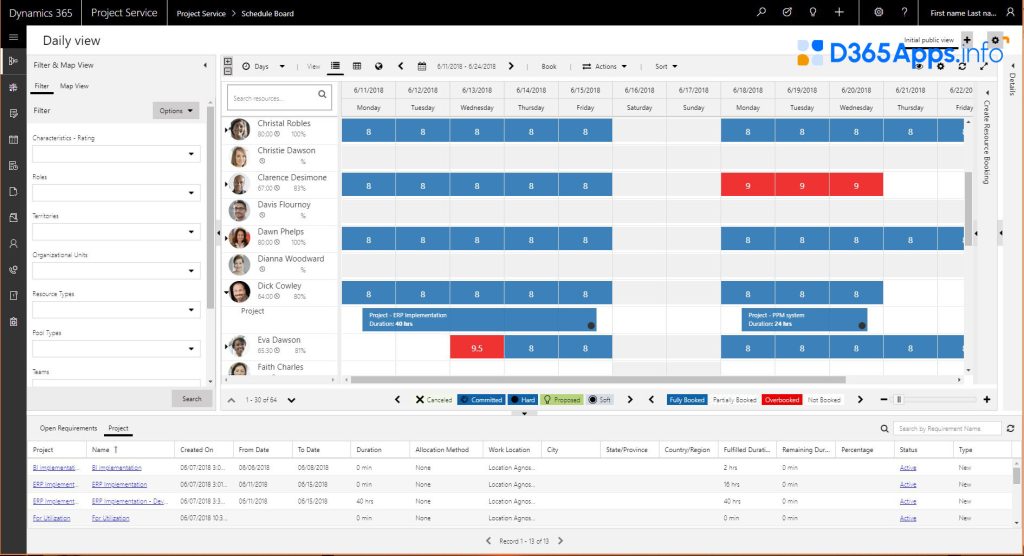Viewport: 1024px width, 556px height.
Task: Open the settings gear in top bar
Action: click(878, 12)
